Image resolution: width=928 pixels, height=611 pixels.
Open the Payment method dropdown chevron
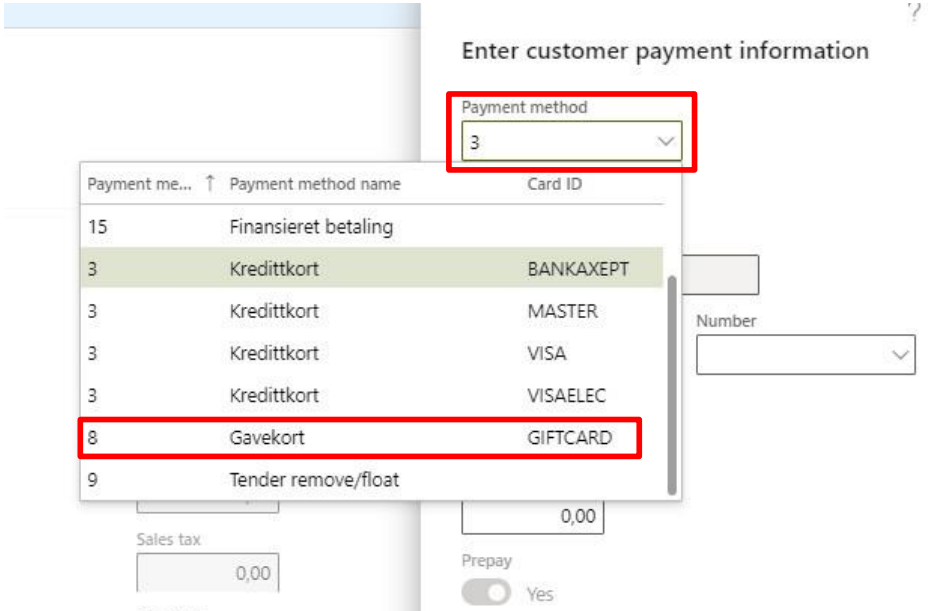[x=666, y=143]
